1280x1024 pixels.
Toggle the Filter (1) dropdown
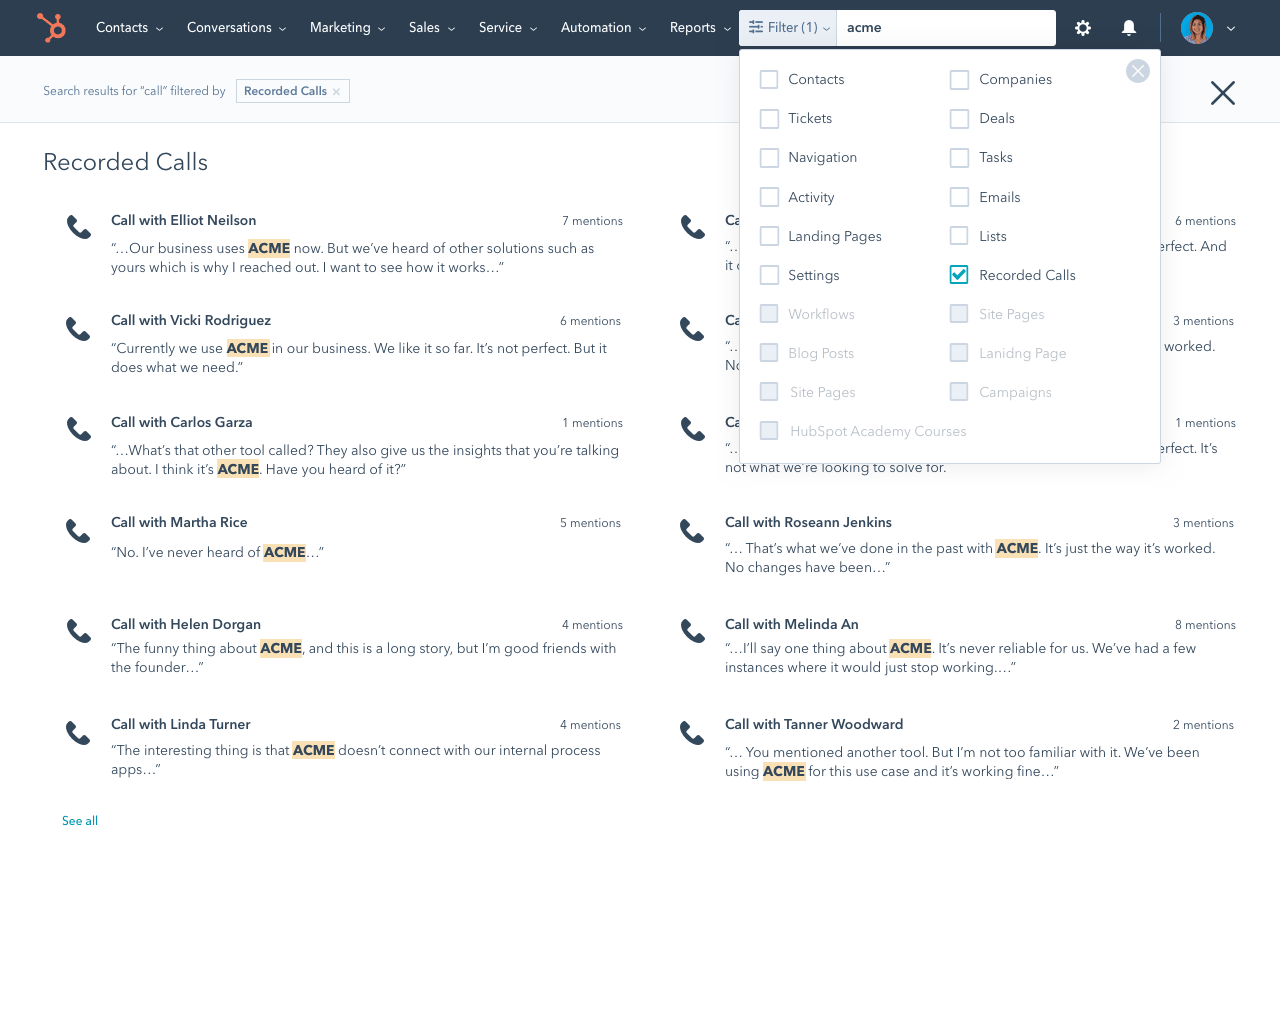click(x=788, y=28)
